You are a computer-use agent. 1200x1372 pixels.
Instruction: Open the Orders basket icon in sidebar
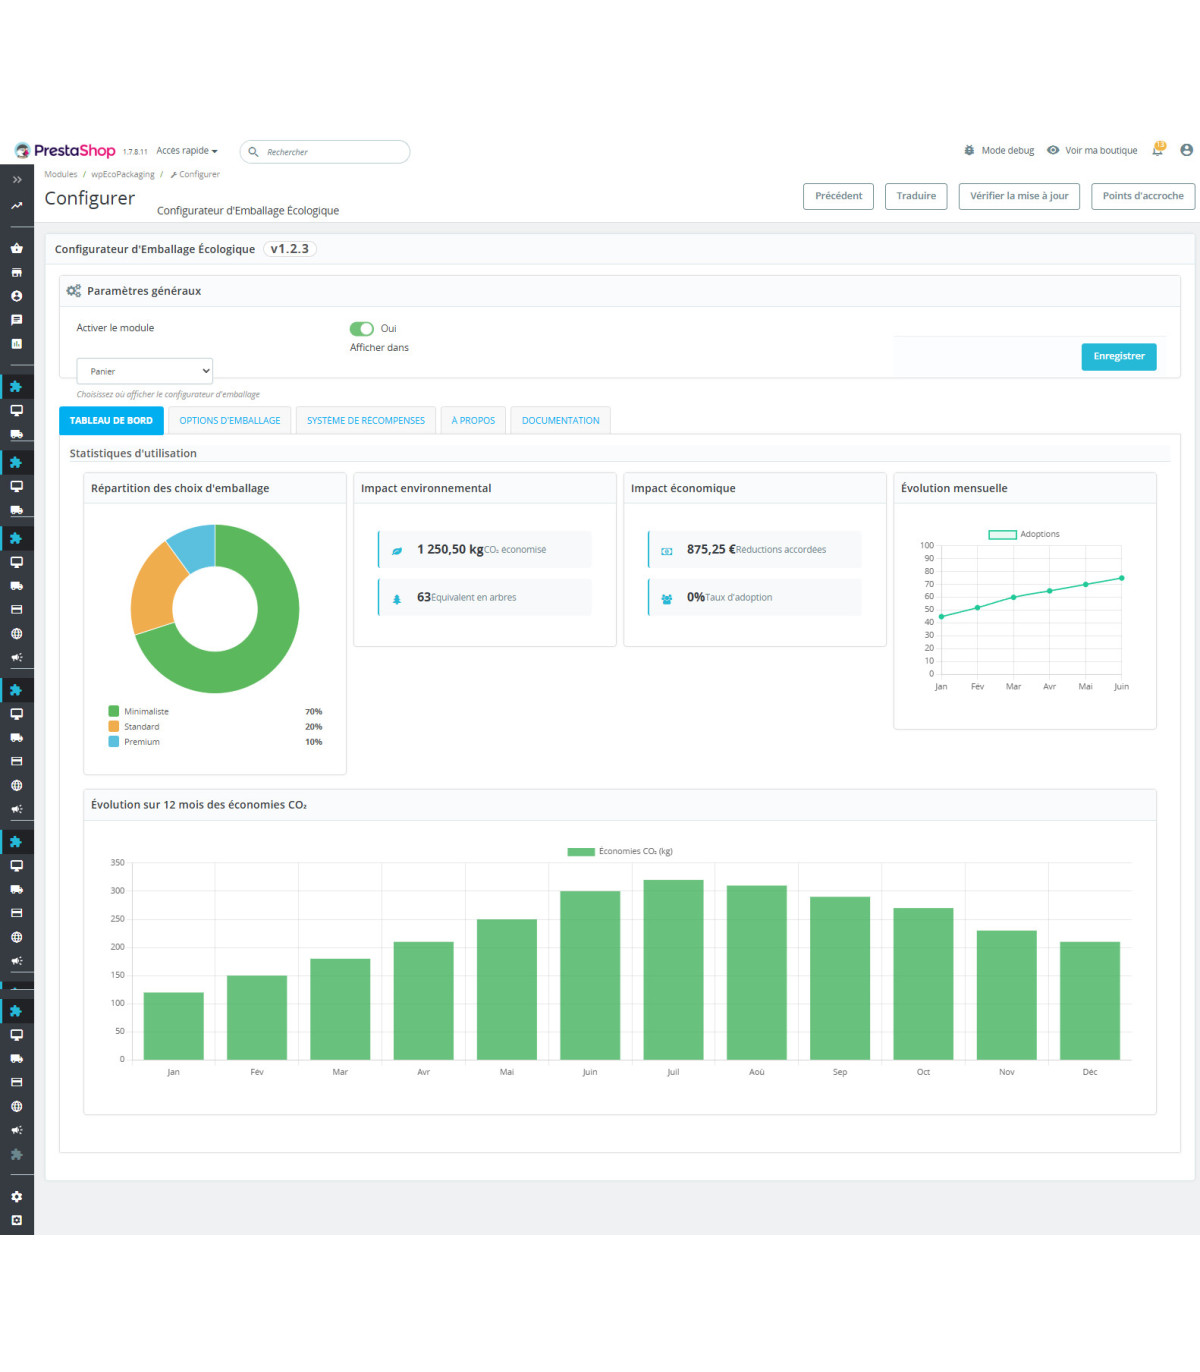pyautogui.click(x=16, y=248)
